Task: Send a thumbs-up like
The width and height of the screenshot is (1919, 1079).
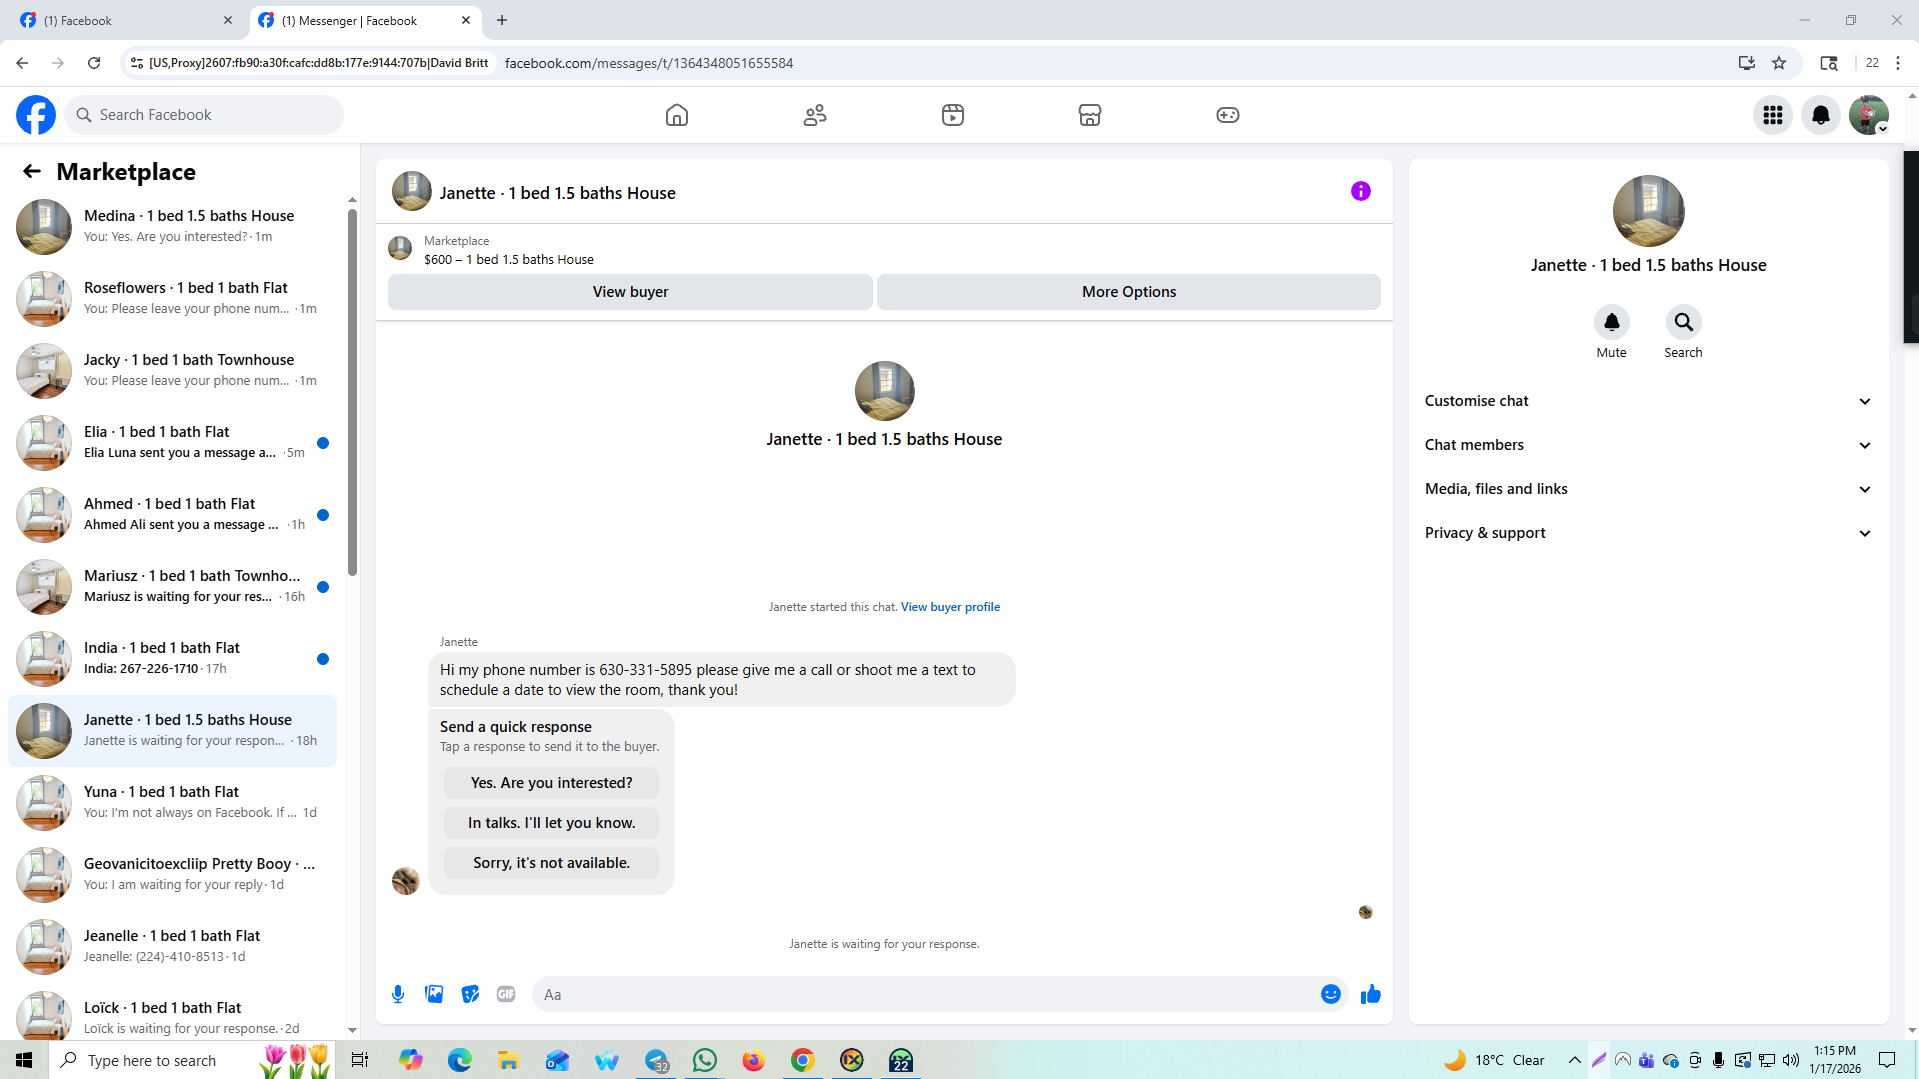Action: click(x=1371, y=994)
